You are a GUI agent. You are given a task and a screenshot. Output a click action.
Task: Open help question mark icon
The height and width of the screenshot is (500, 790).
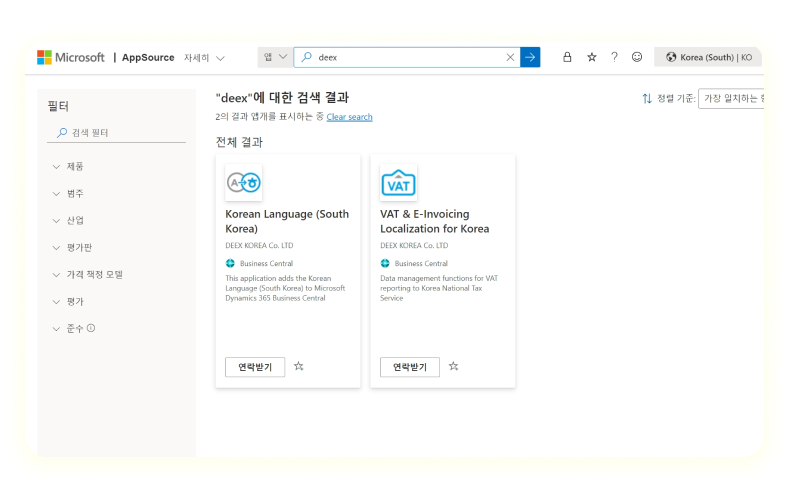pos(614,57)
